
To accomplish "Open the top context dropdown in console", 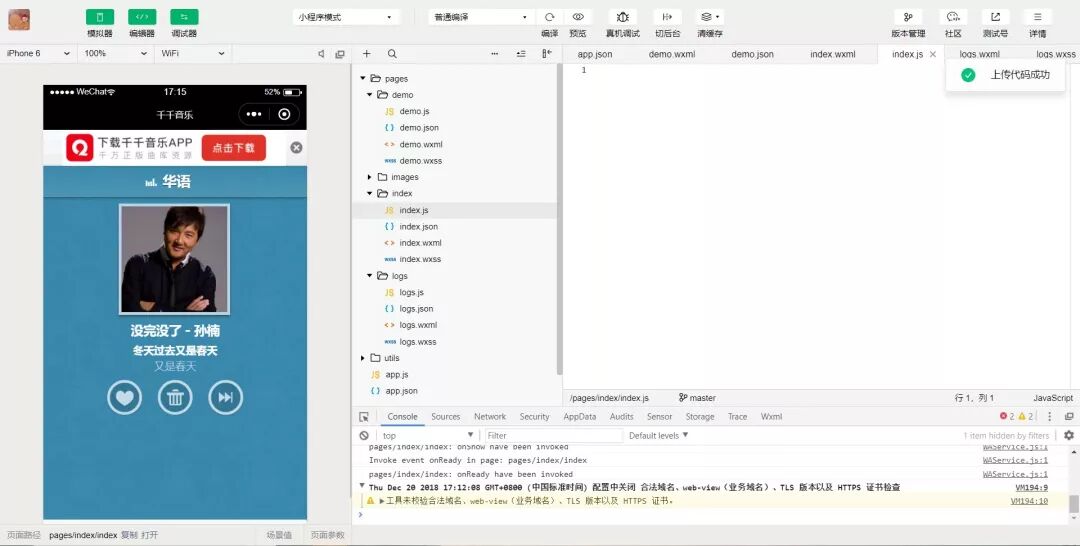I will (428, 435).
